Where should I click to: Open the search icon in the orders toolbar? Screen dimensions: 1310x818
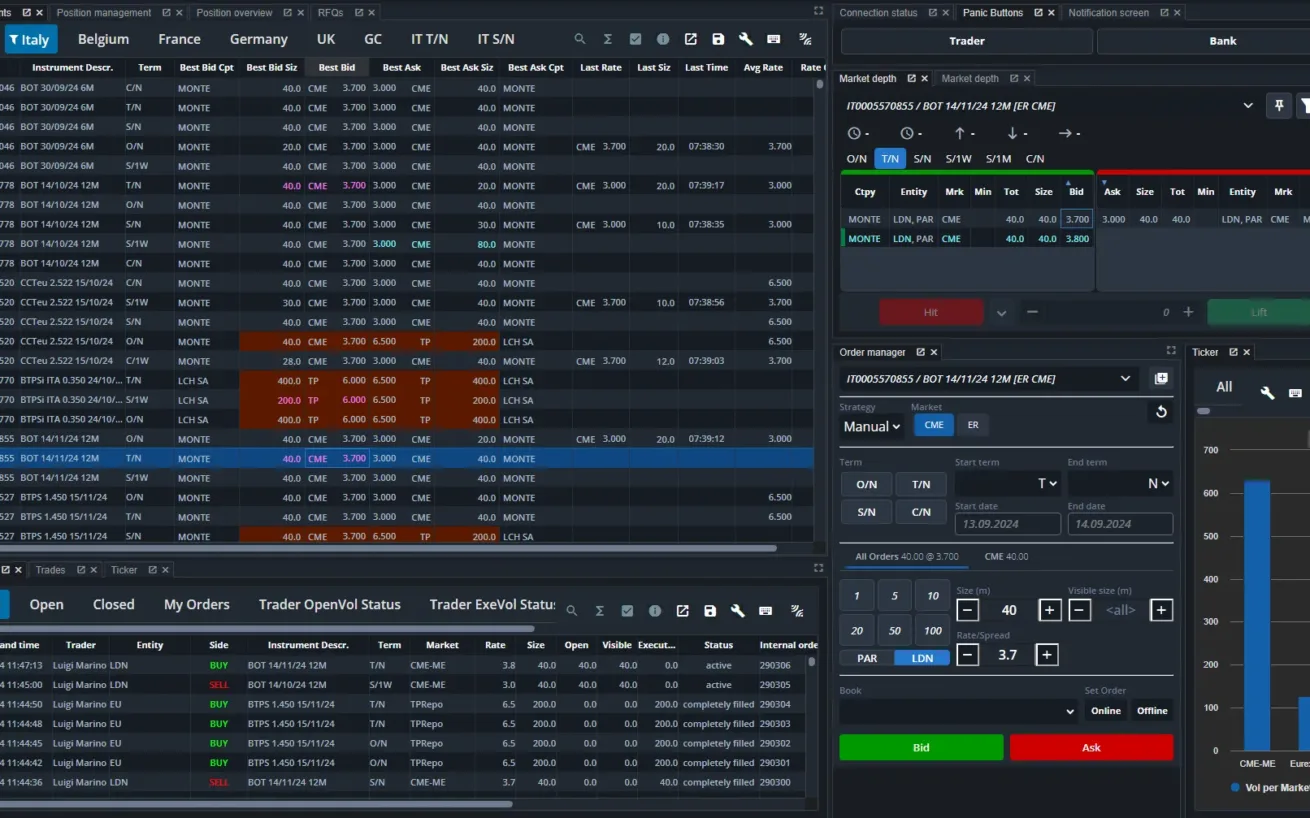coord(570,609)
